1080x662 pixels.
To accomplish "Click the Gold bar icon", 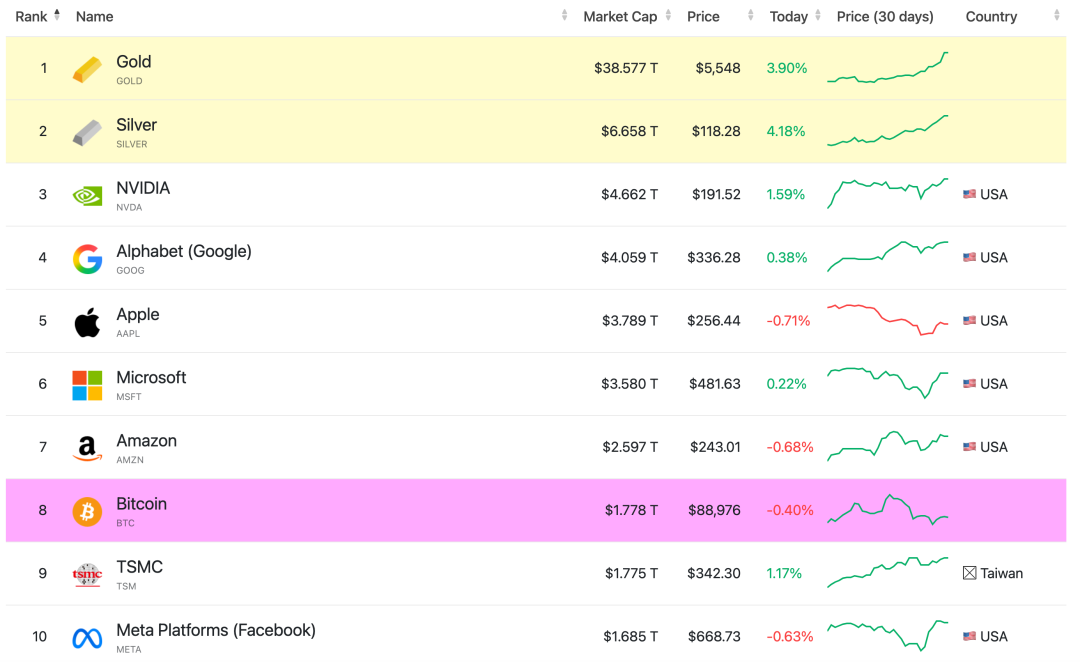I will pos(87,69).
